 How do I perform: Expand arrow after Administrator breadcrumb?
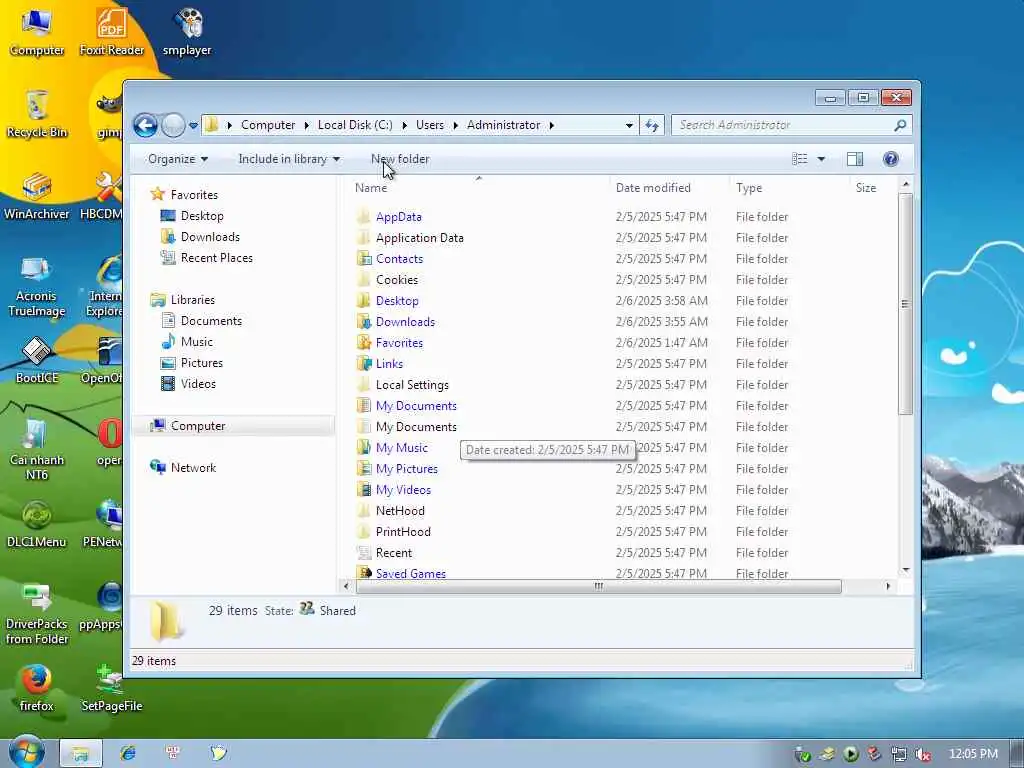[x=552, y=125]
